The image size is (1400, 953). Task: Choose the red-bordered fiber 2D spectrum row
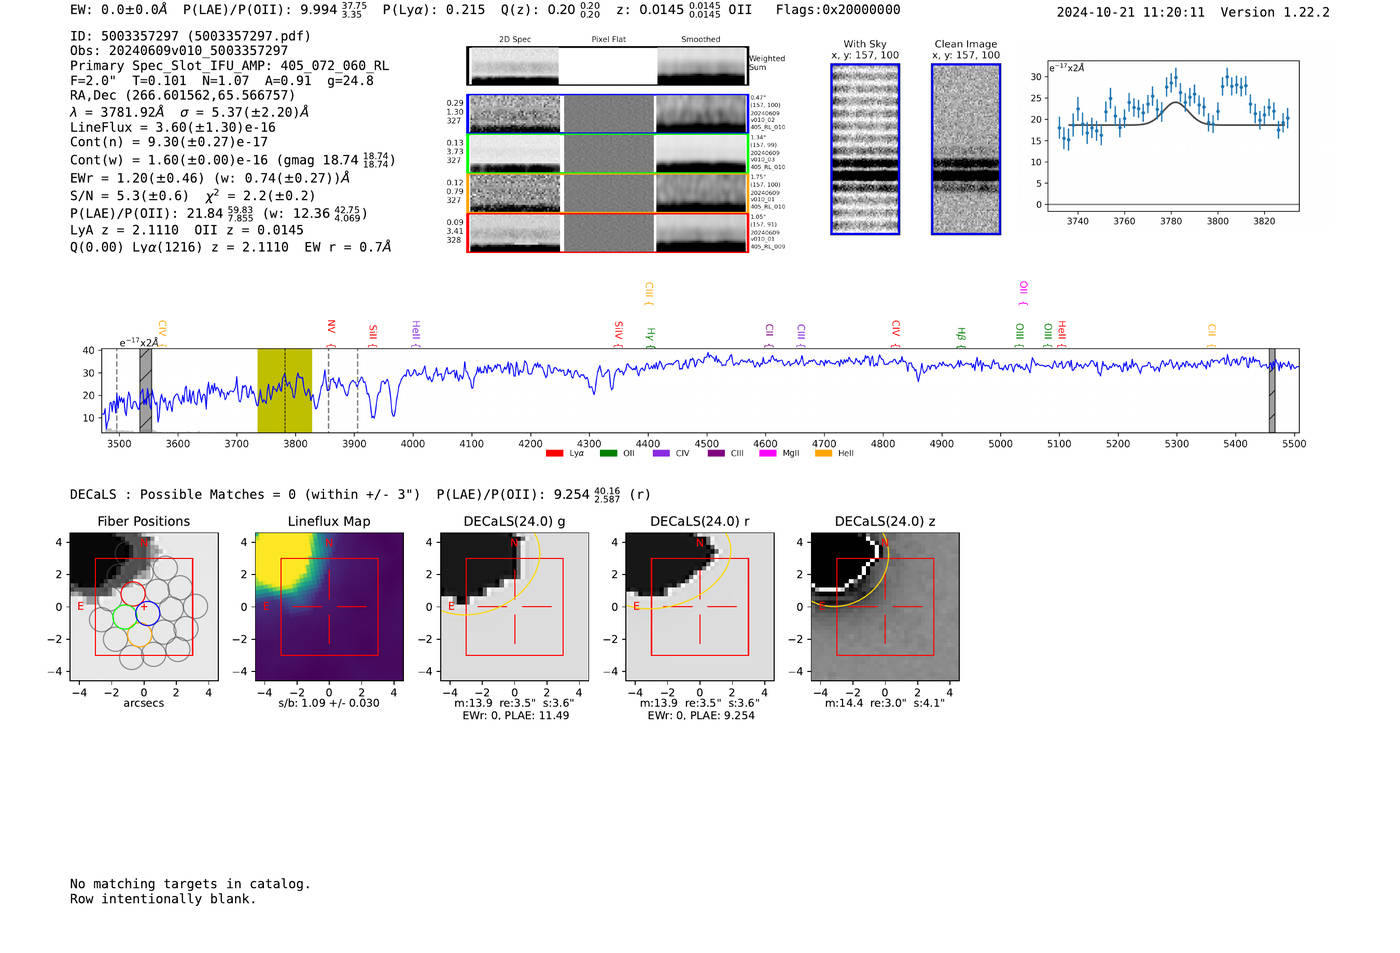[x=608, y=233]
